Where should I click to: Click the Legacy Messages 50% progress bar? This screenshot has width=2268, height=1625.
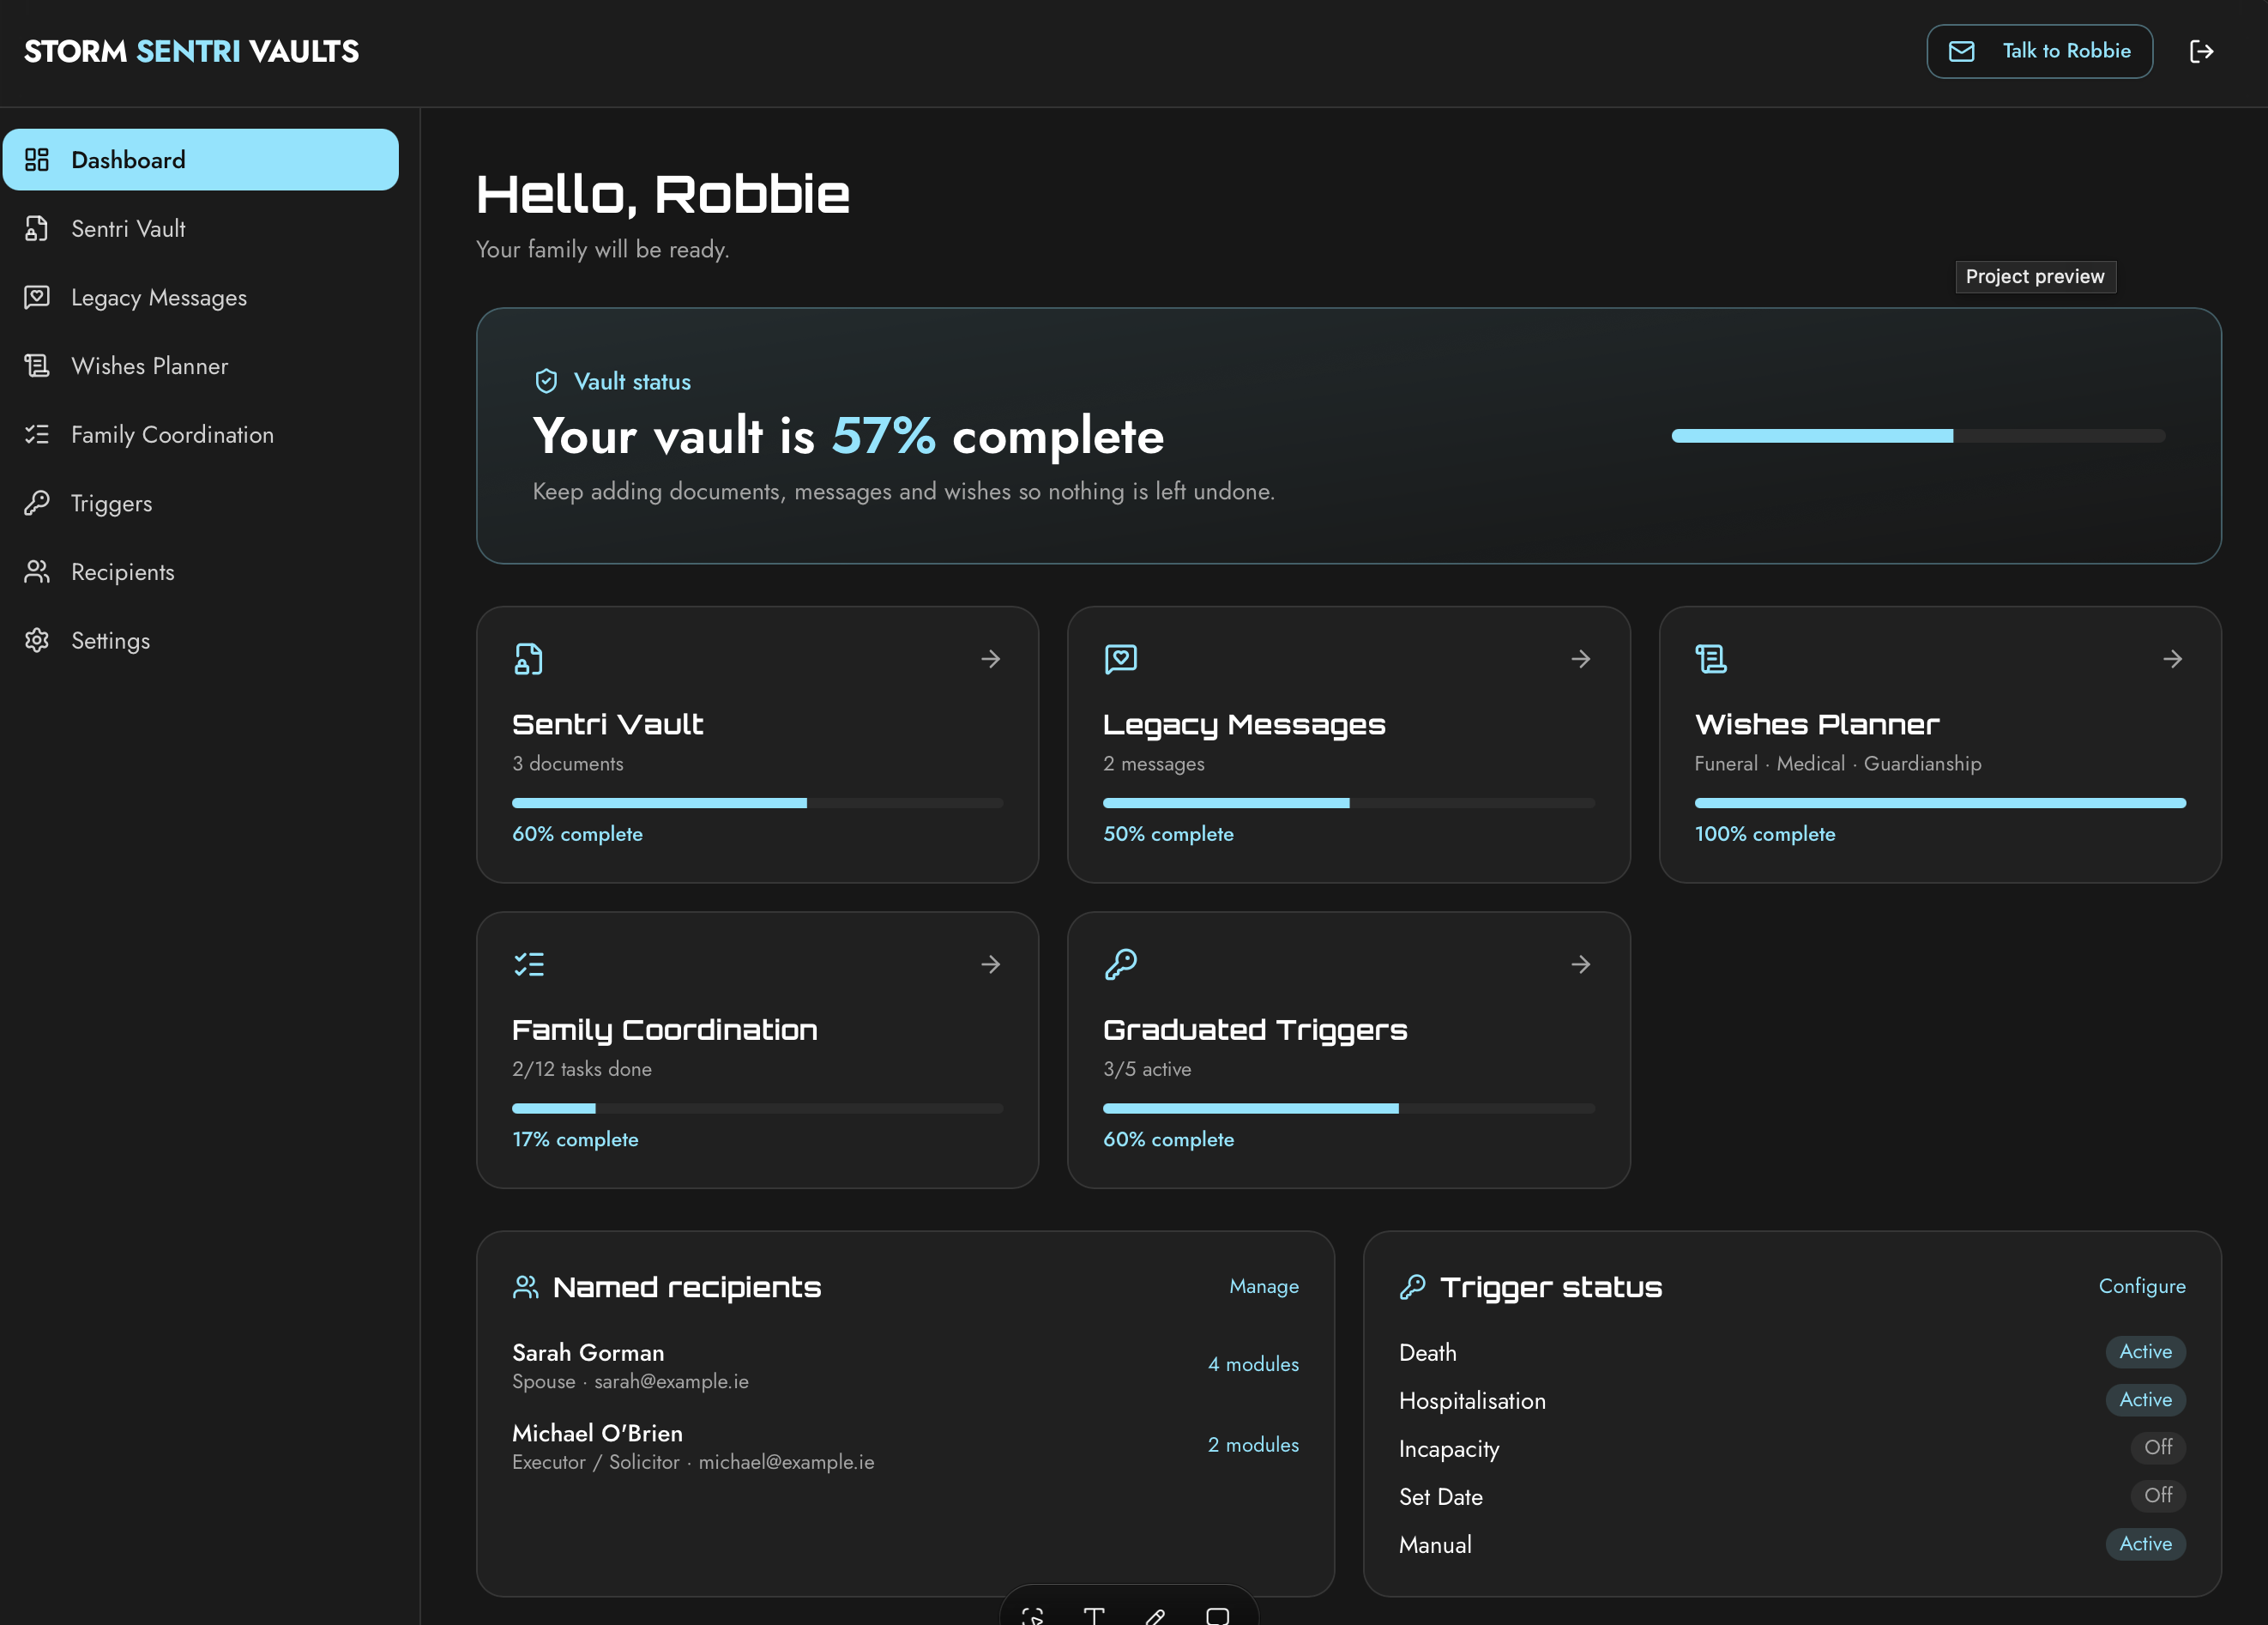coord(1348,803)
